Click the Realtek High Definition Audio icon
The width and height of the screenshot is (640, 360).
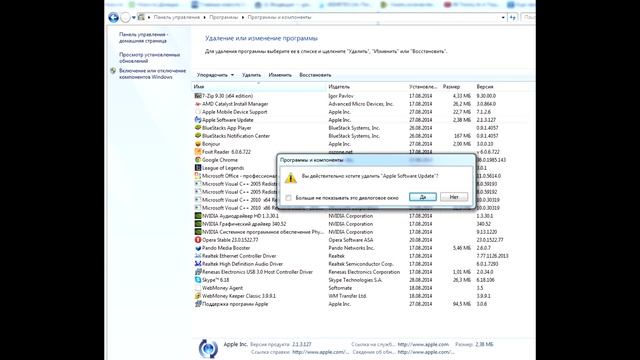click(198, 264)
